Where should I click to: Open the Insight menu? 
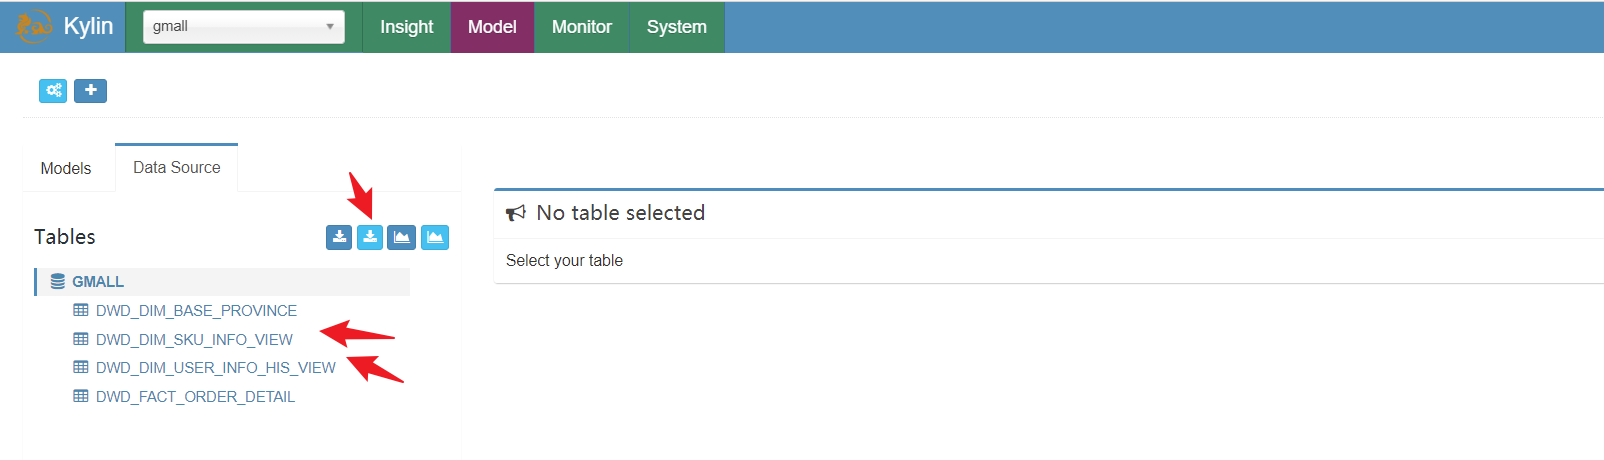(406, 27)
